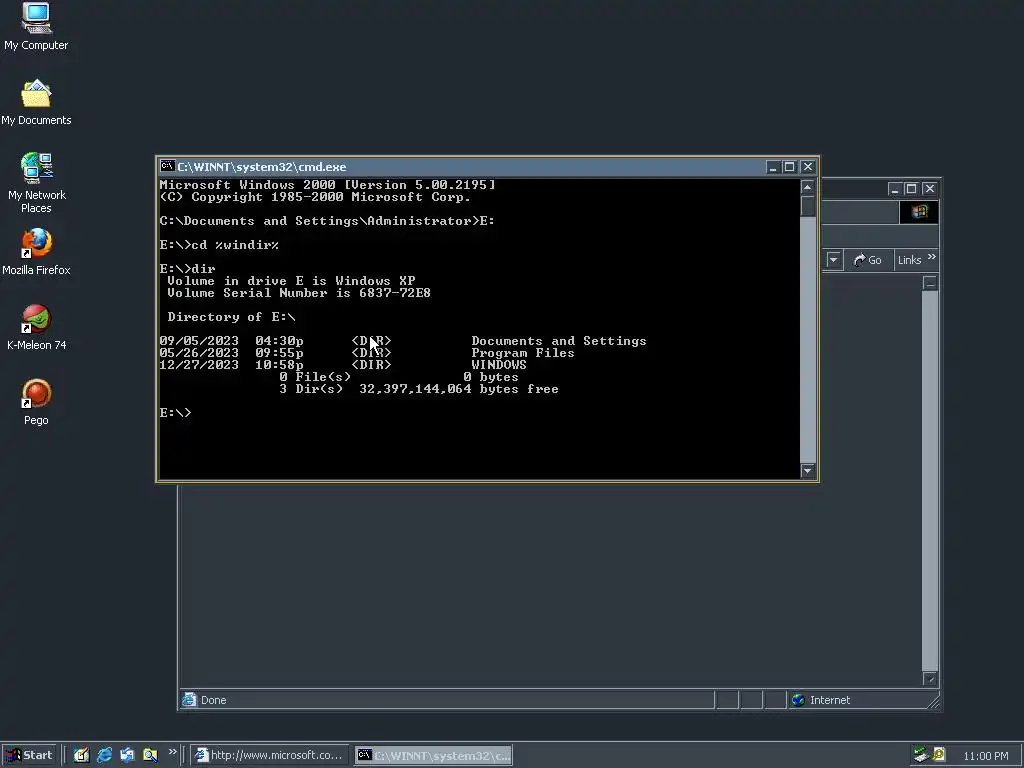This screenshot has height=768, width=1024.
Task: Maximize the browser window behind cmd
Action: point(911,189)
